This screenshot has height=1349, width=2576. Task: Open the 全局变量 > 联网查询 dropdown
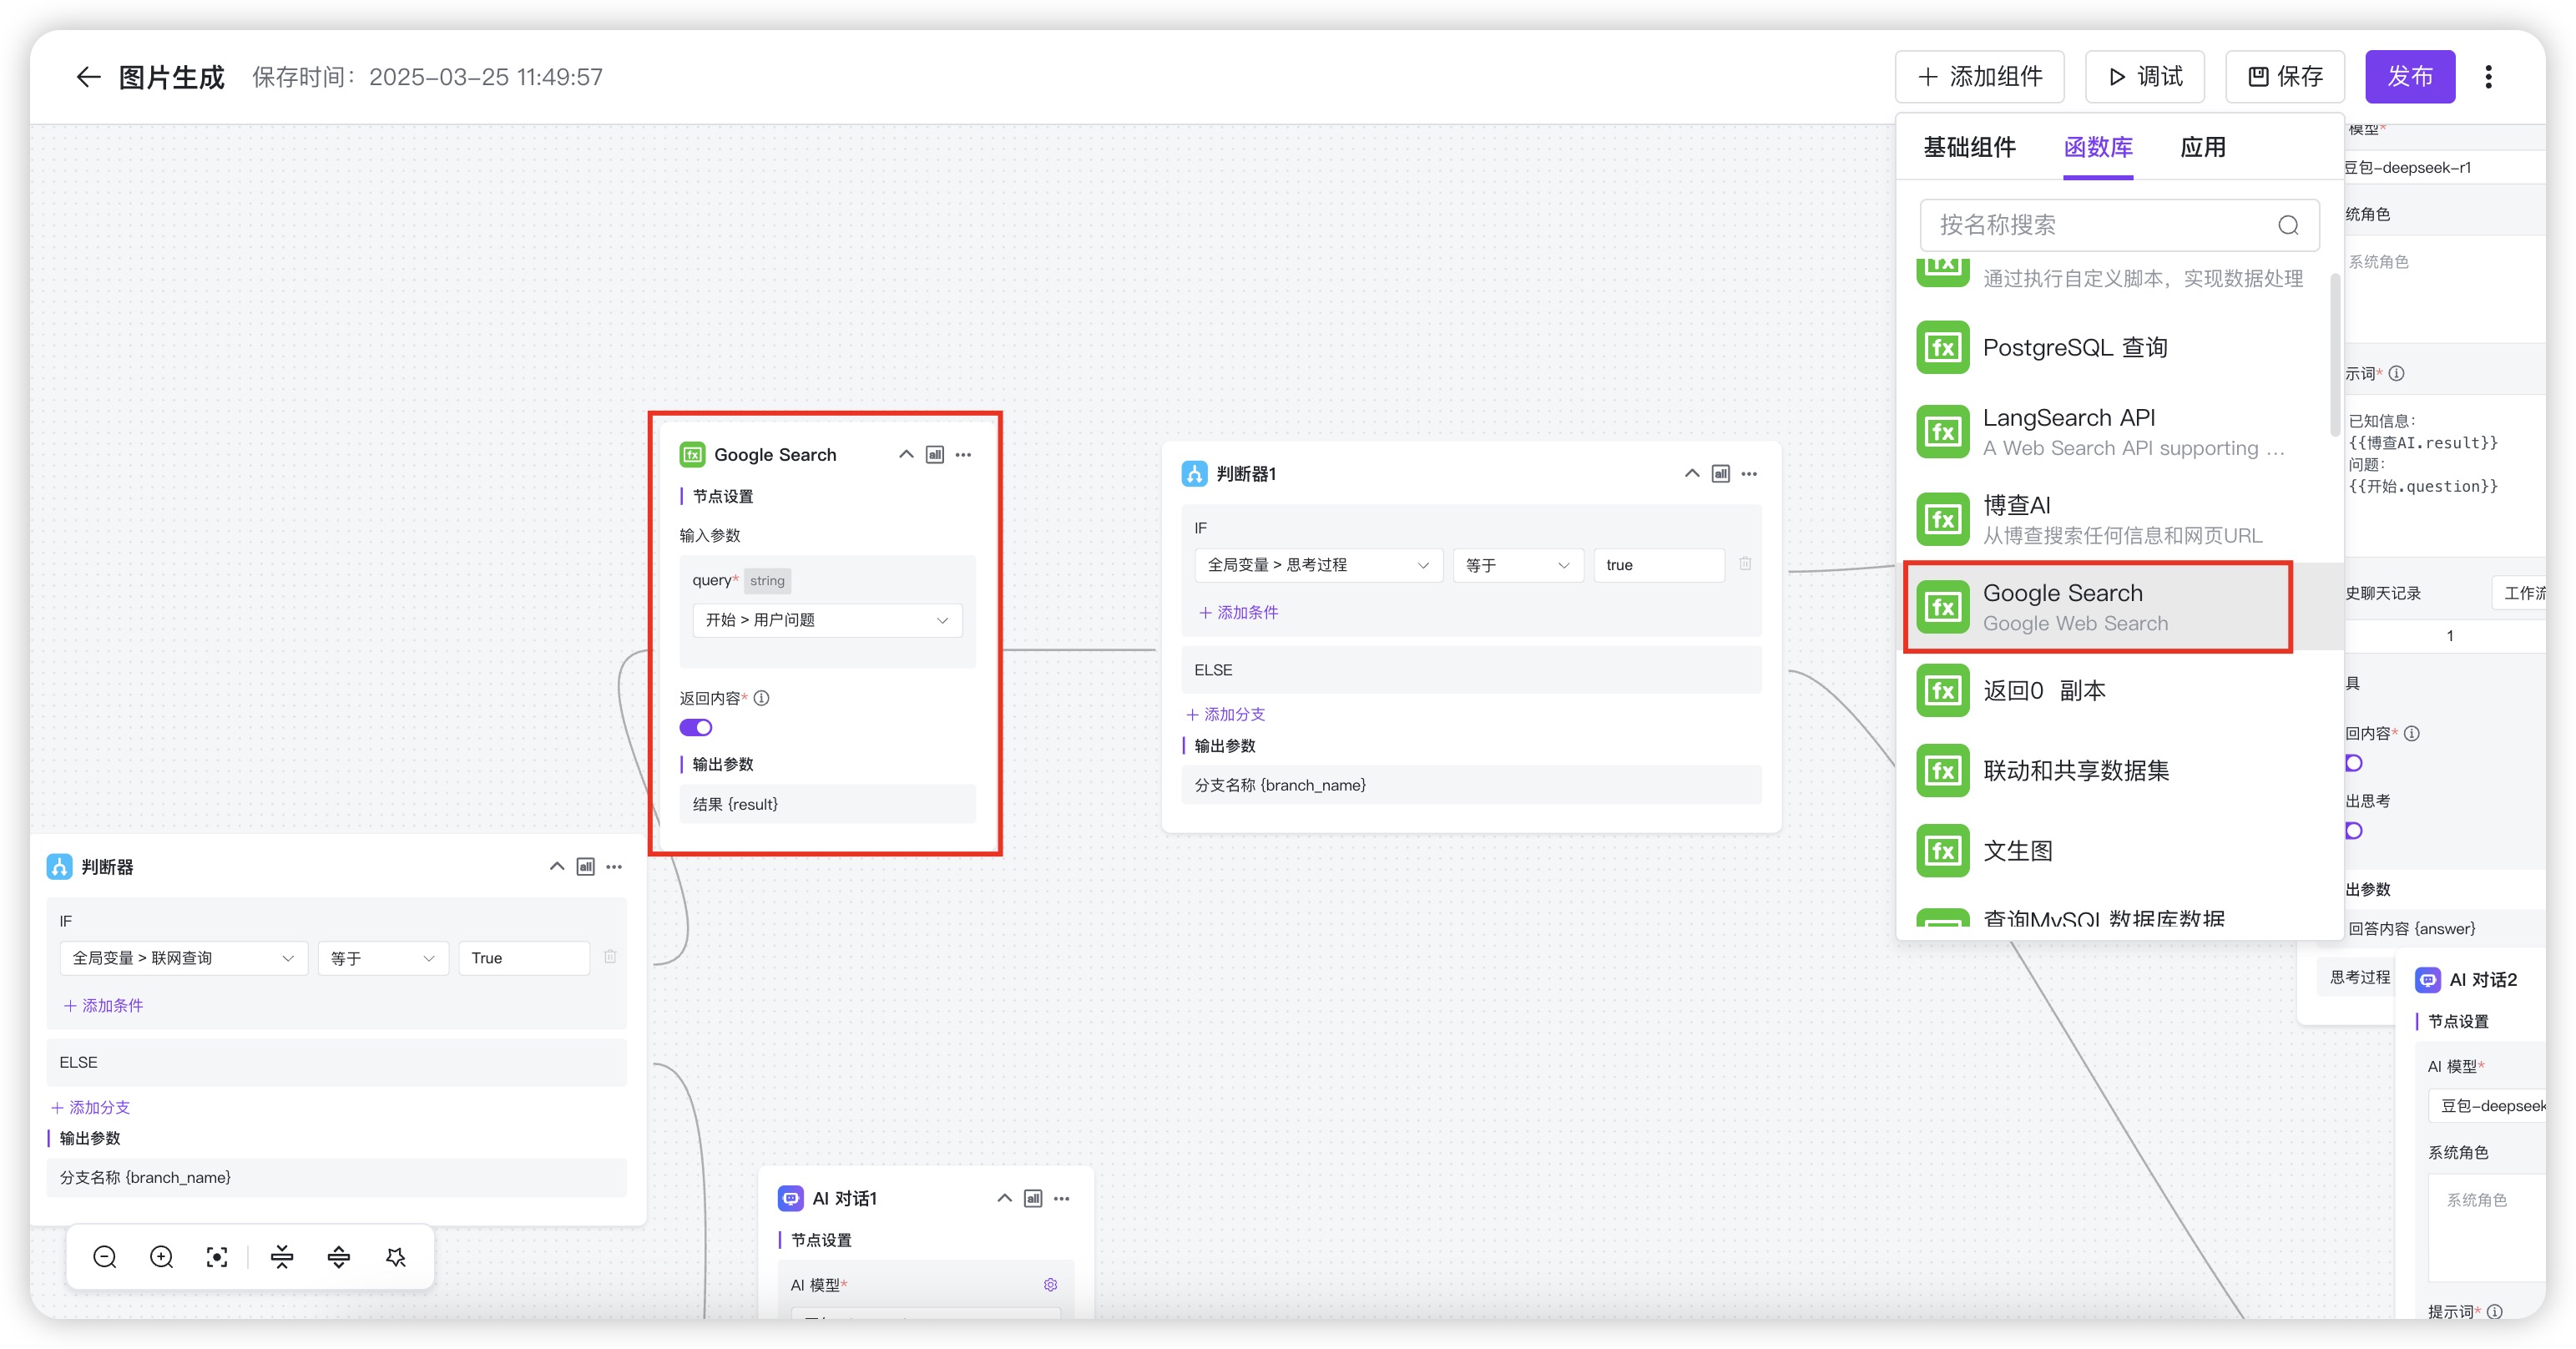click(x=183, y=958)
